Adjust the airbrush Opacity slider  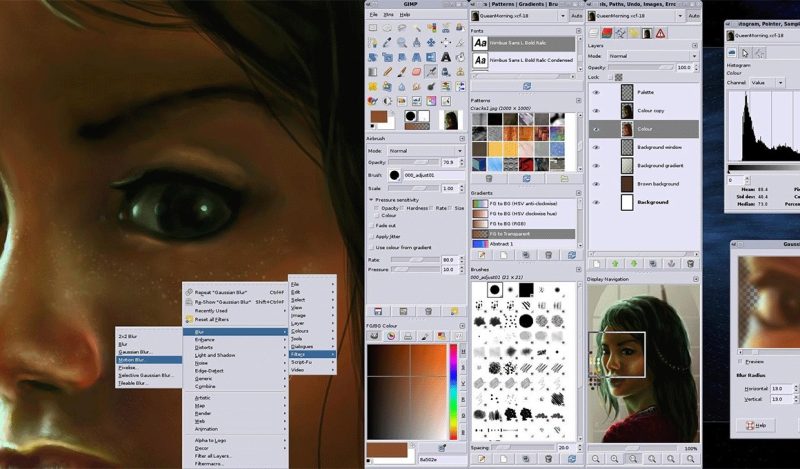[414, 162]
